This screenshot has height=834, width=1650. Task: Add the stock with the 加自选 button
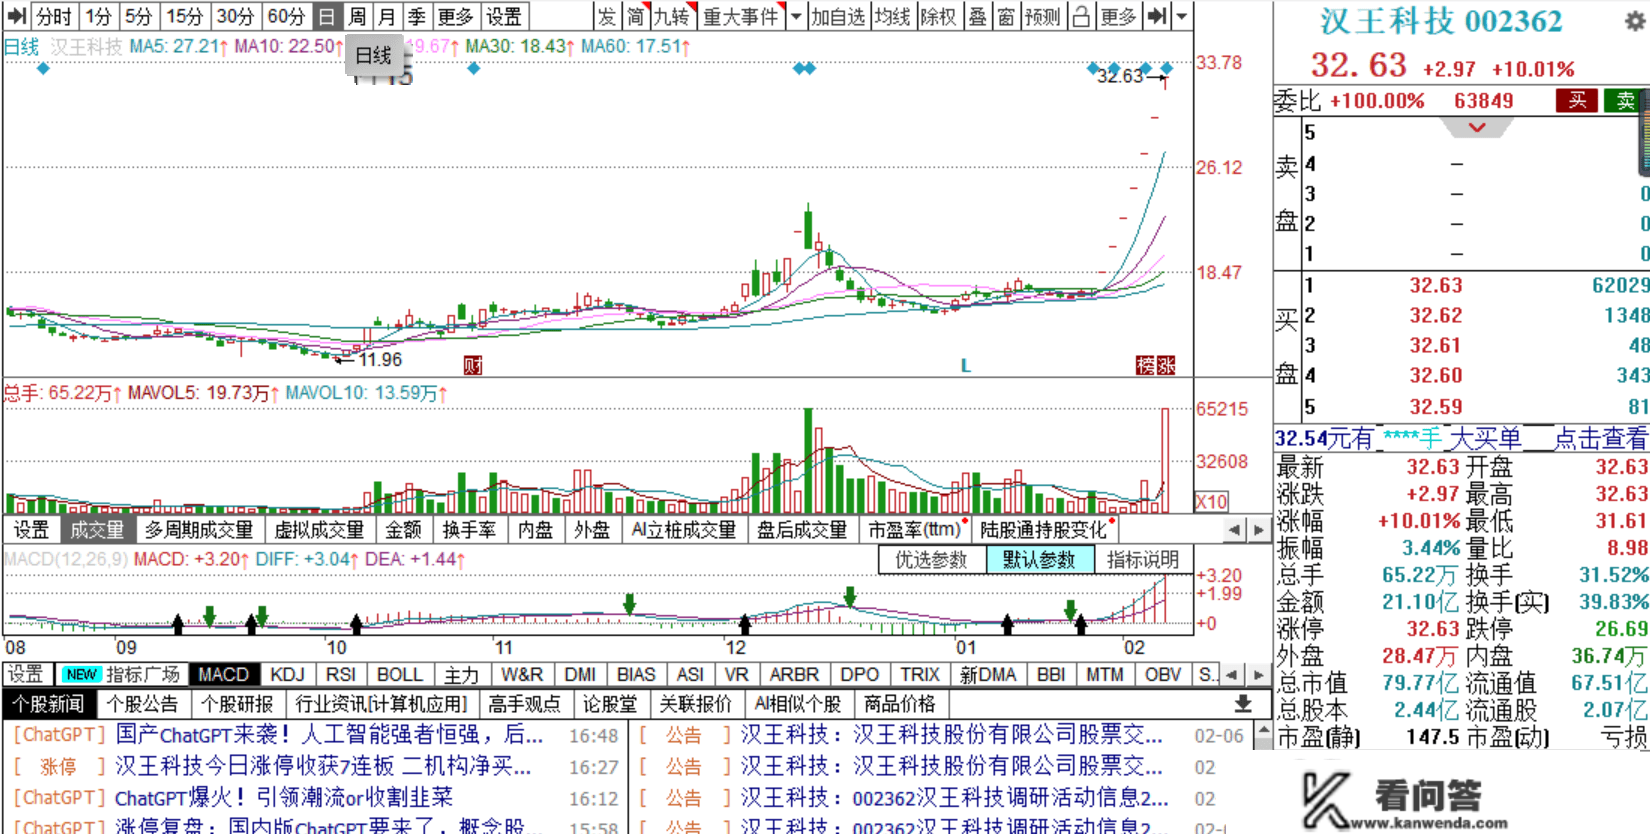tap(838, 16)
